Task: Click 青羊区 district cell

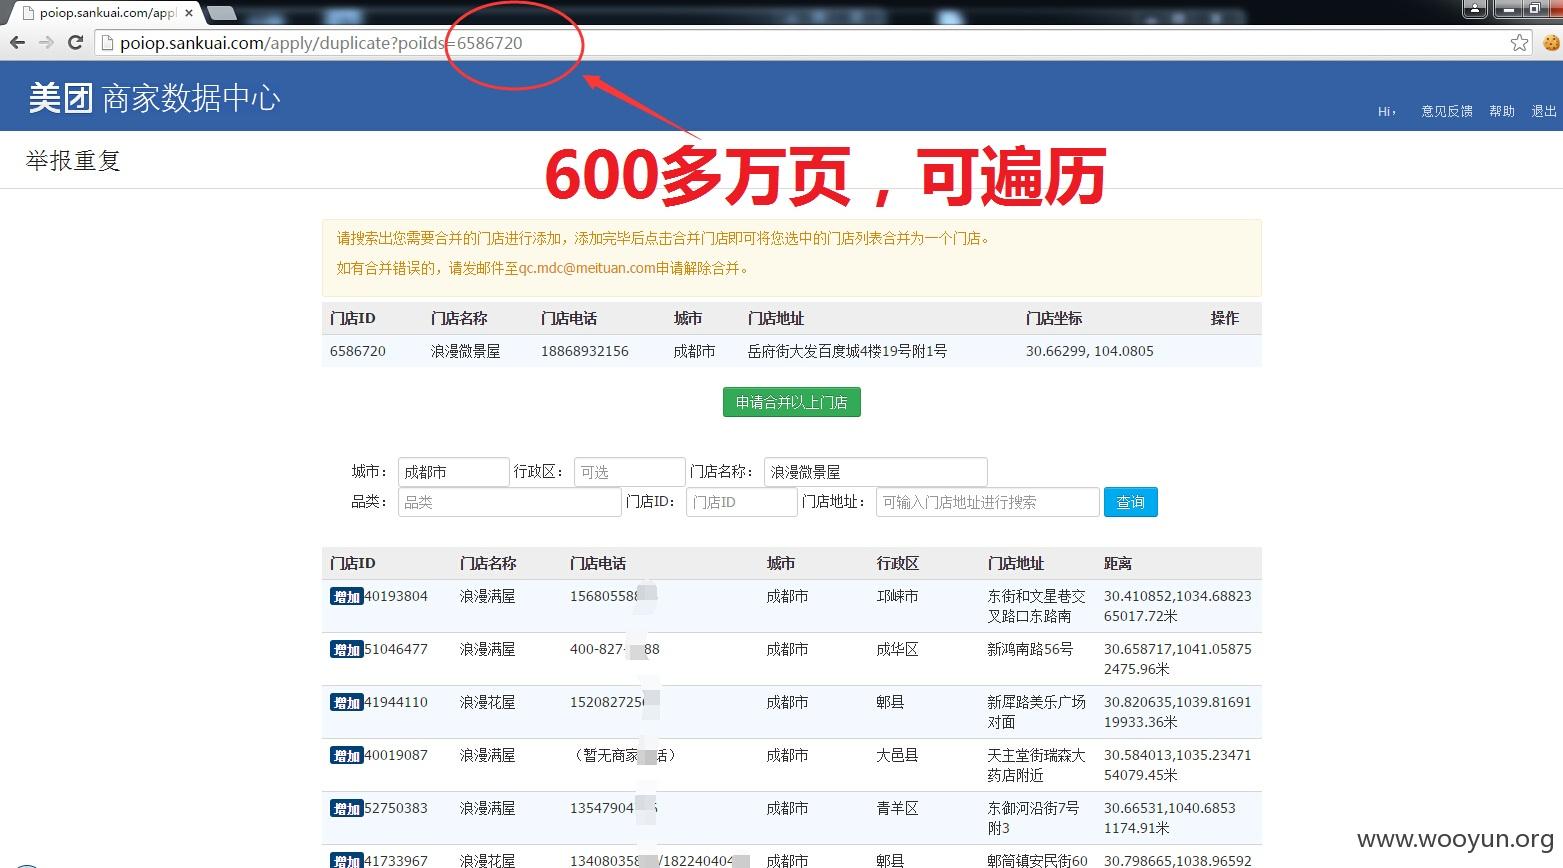Action: click(x=897, y=808)
